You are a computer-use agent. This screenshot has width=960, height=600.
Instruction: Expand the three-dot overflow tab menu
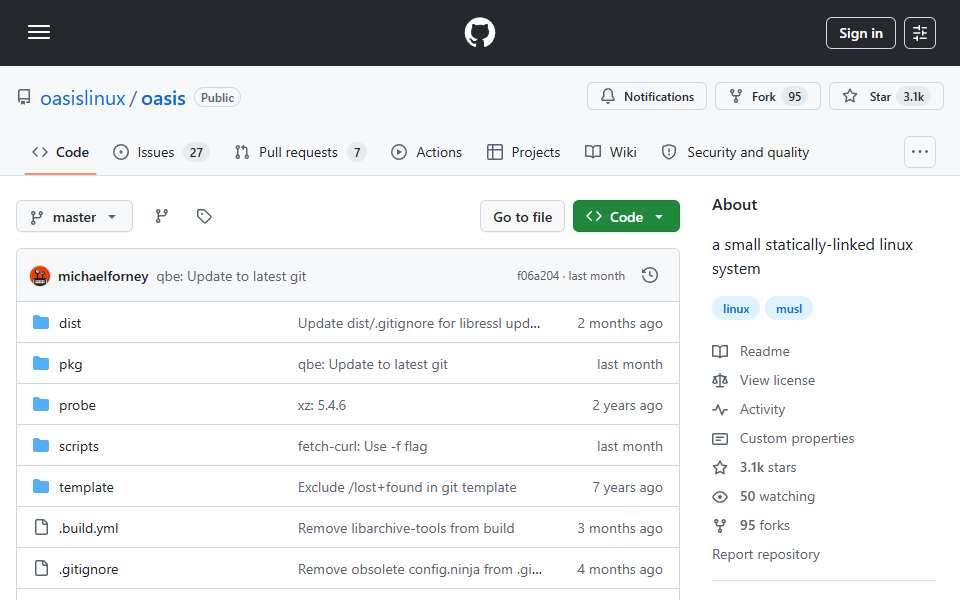920,152
